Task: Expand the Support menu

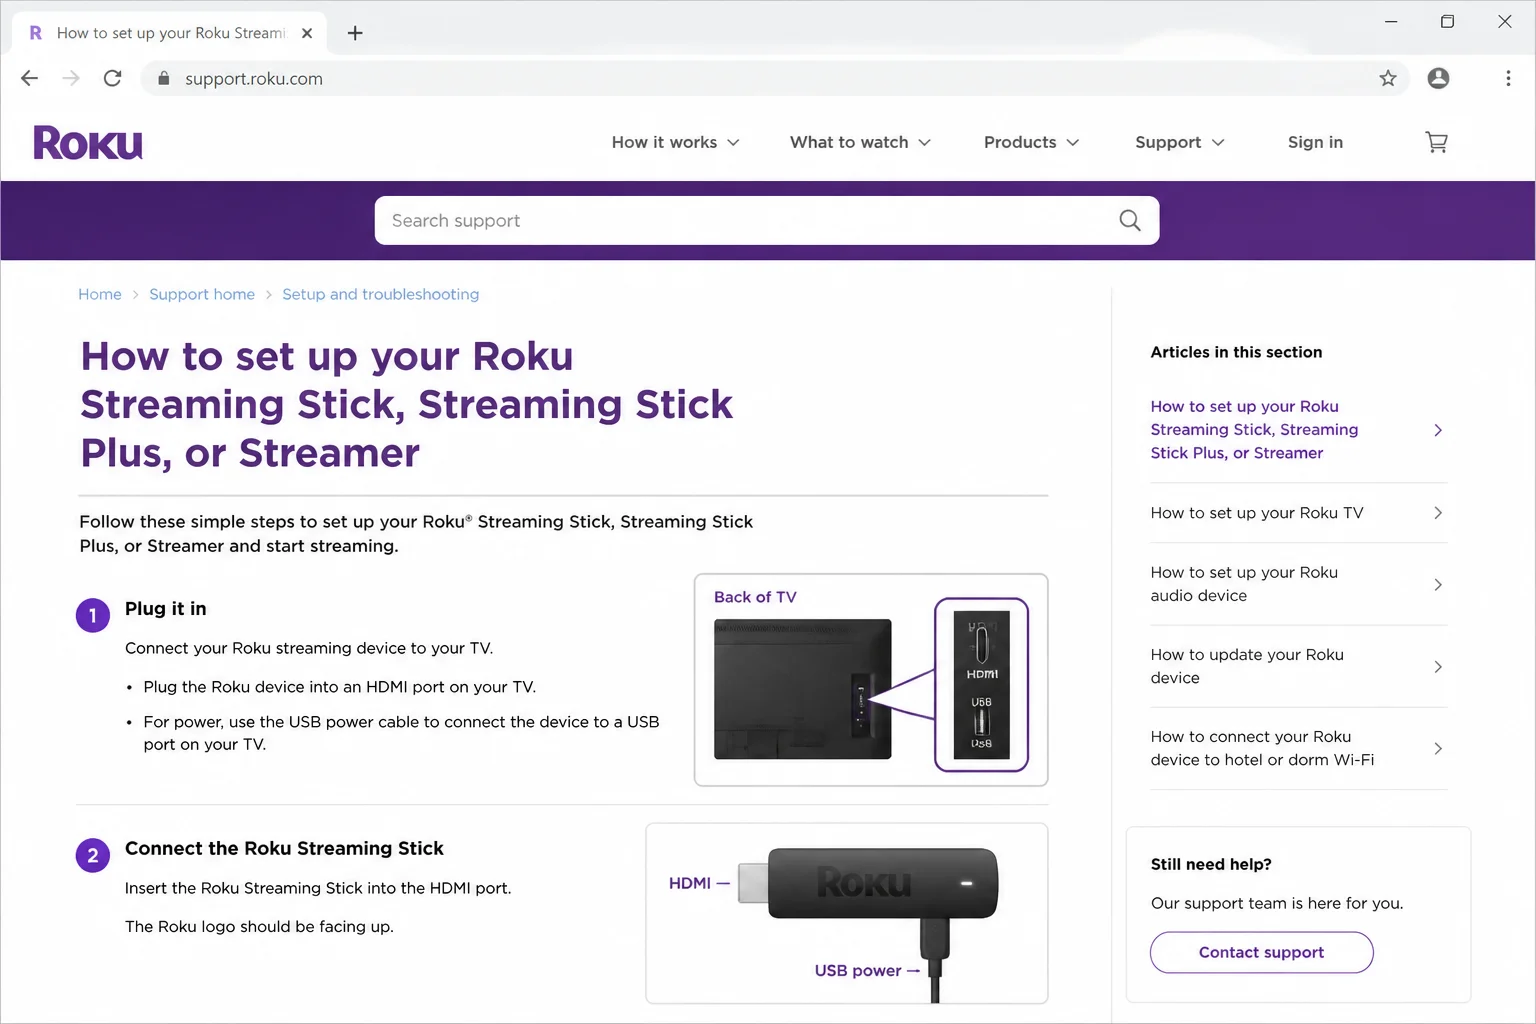Action: coord(1180,142)
